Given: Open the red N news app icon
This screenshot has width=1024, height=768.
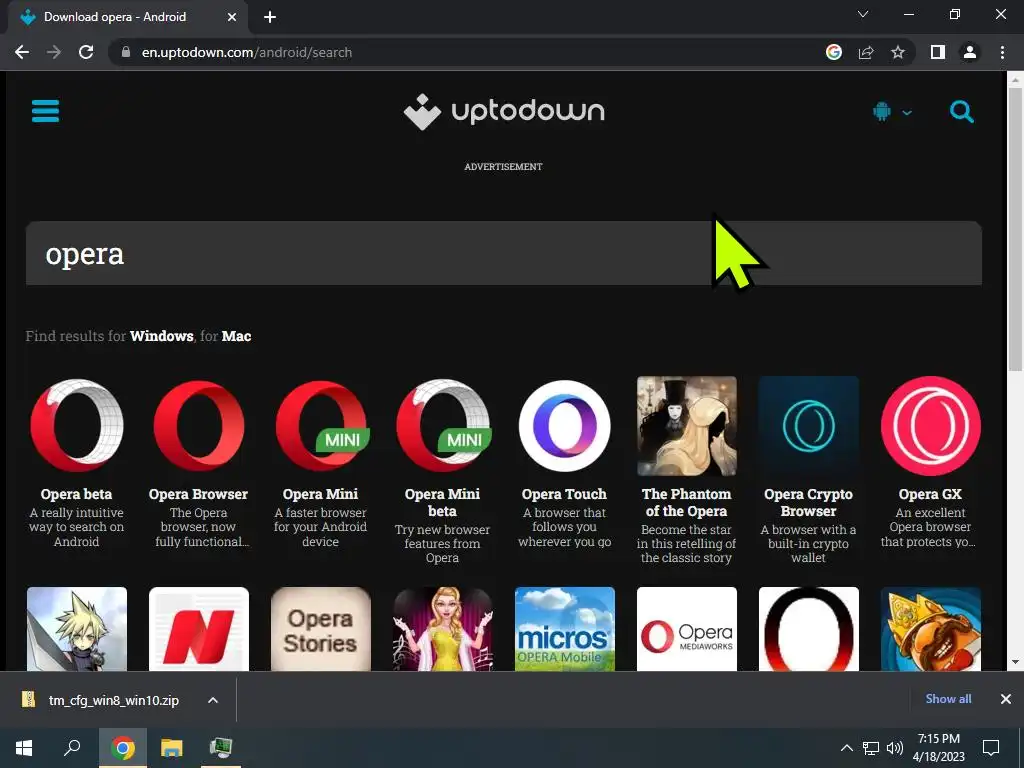Looking at the screenshot, I should [x=199, y=629].
